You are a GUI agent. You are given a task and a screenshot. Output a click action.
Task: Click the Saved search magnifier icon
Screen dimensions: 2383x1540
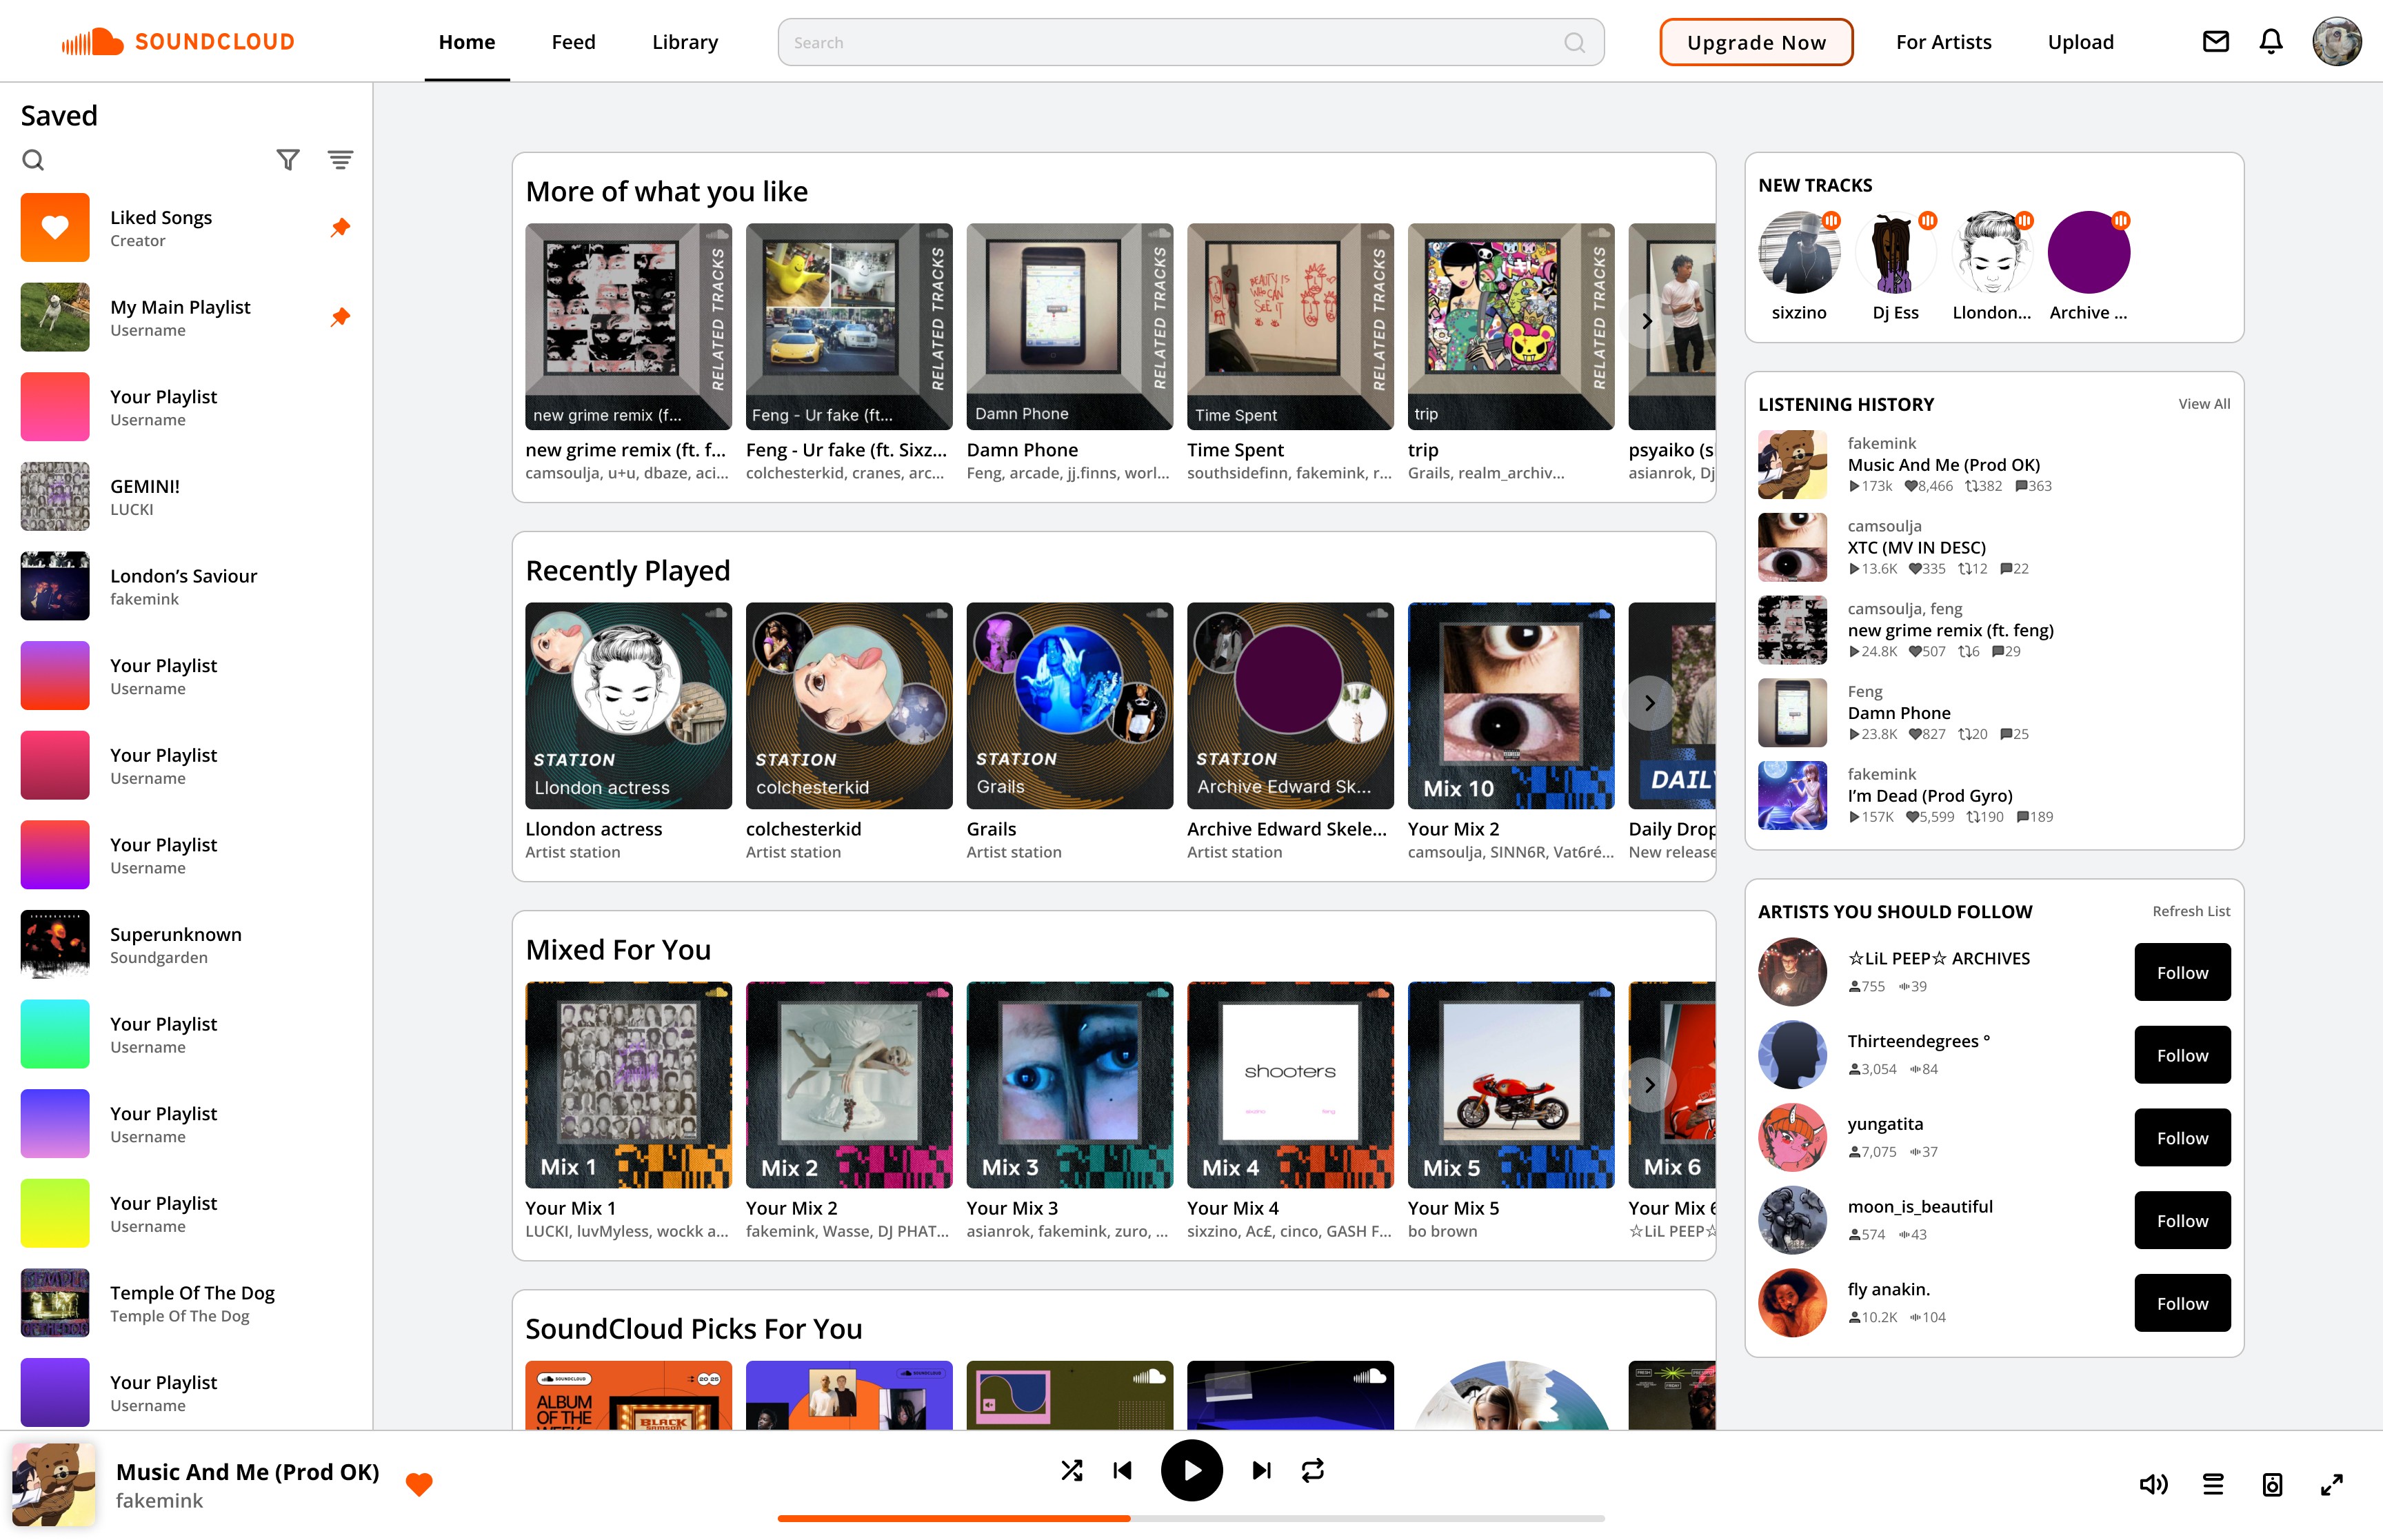point(33,160)
